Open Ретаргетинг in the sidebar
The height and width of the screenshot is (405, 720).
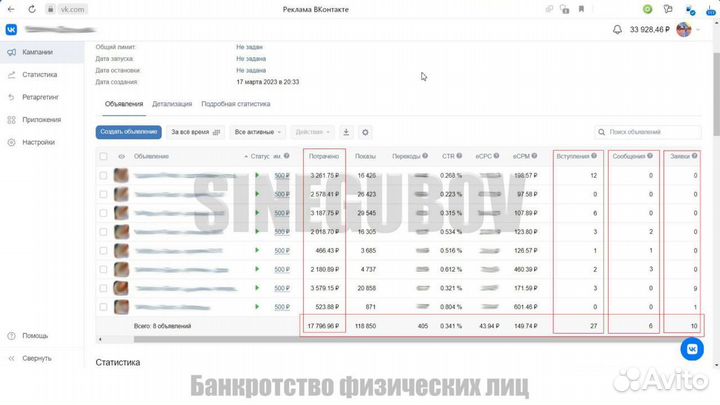tap(42, 97)
